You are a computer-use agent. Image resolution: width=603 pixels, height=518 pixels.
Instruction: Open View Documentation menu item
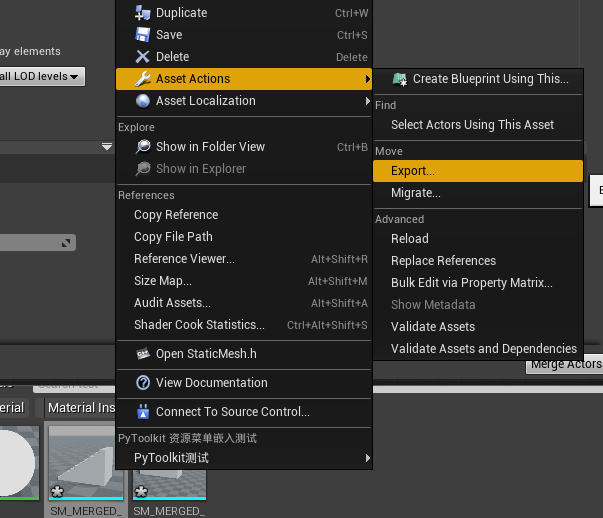(244, 383)
